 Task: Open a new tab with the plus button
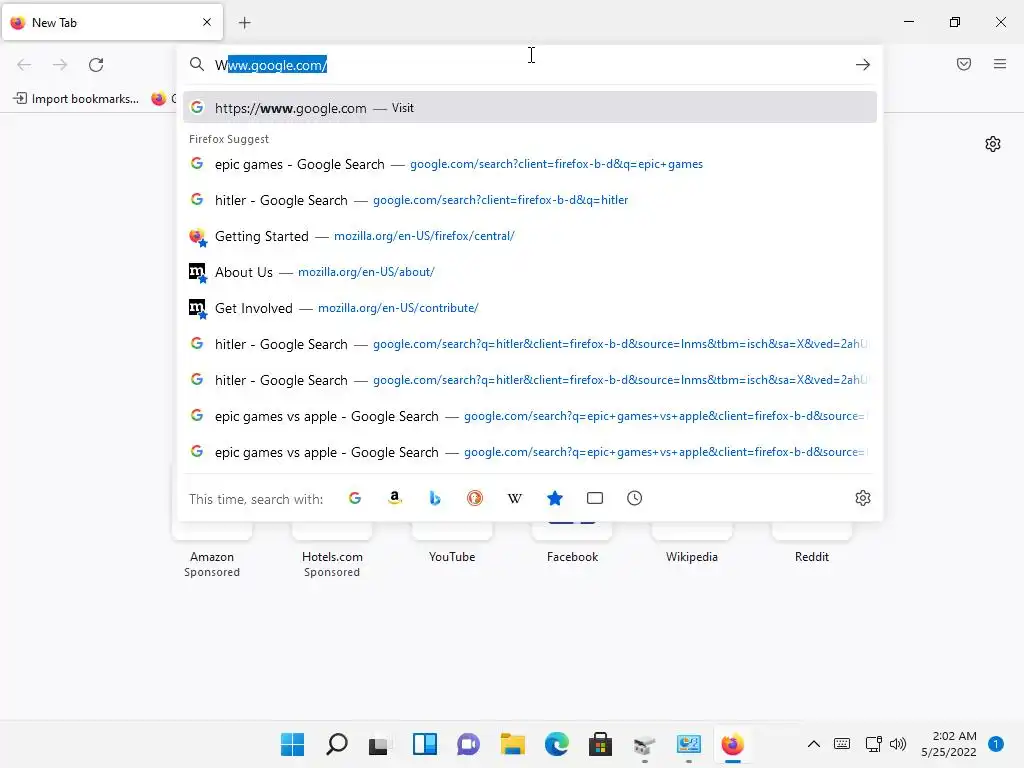click(x=245, y=23)
